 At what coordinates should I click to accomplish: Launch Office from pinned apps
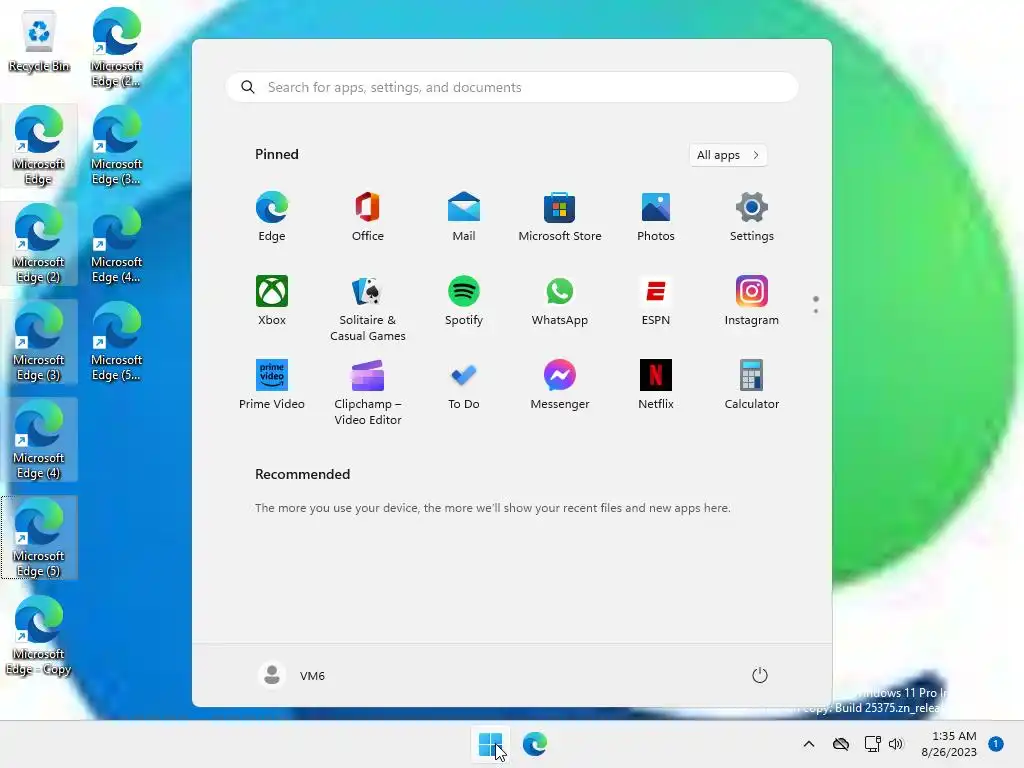[368, 216]
